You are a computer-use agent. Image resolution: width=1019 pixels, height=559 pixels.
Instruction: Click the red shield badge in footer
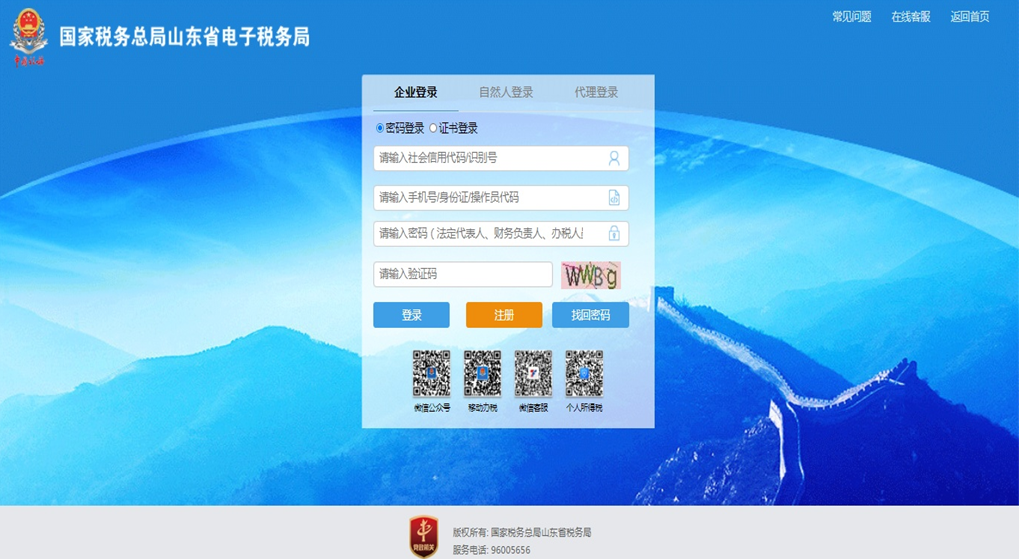424,537
